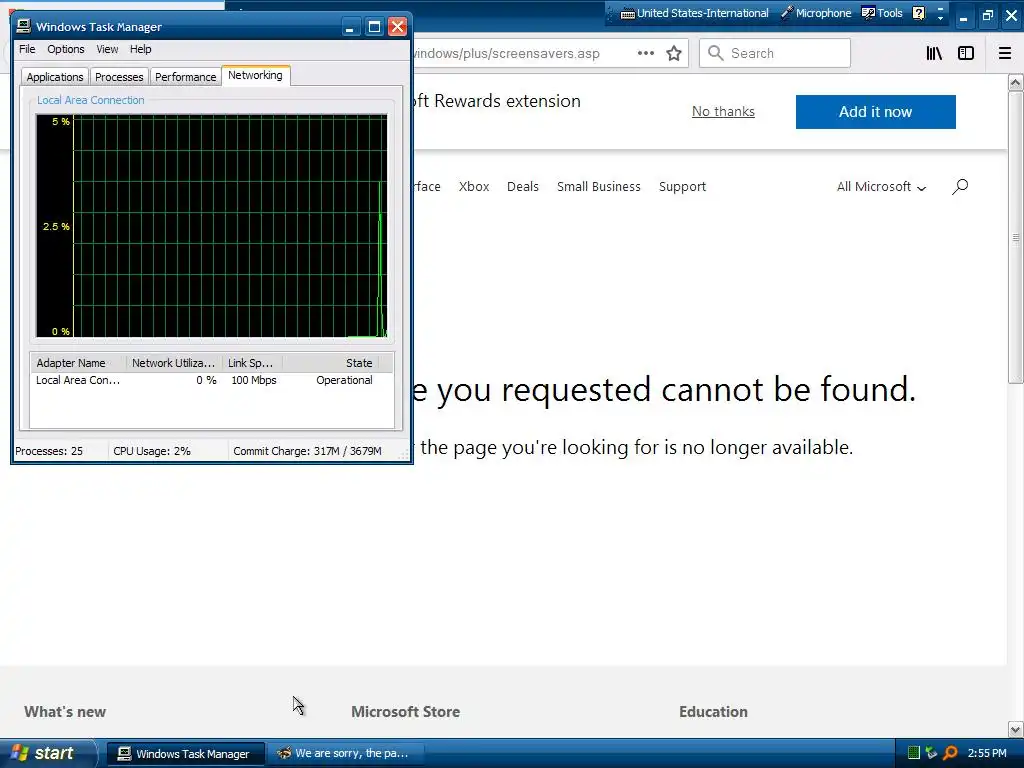
Task: Click the browser address bar URL
Action: coord(506,54)
